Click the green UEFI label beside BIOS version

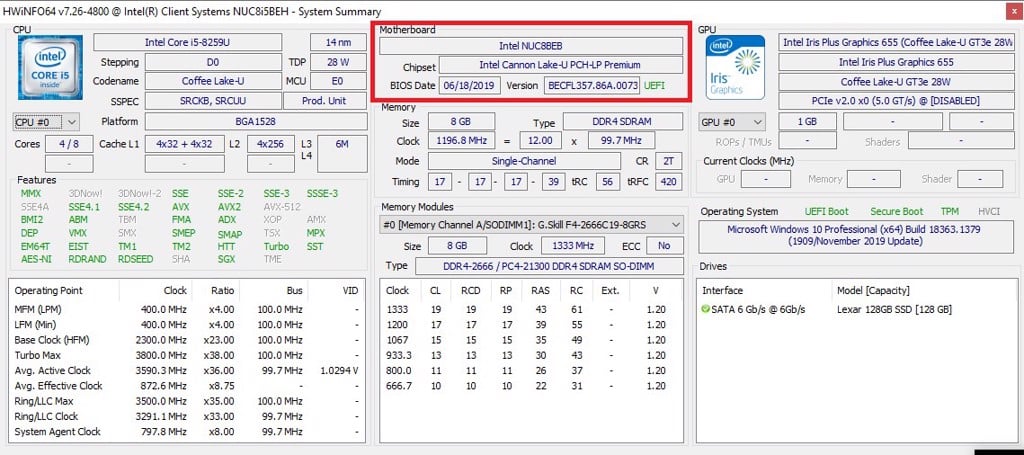coord(656,86)
